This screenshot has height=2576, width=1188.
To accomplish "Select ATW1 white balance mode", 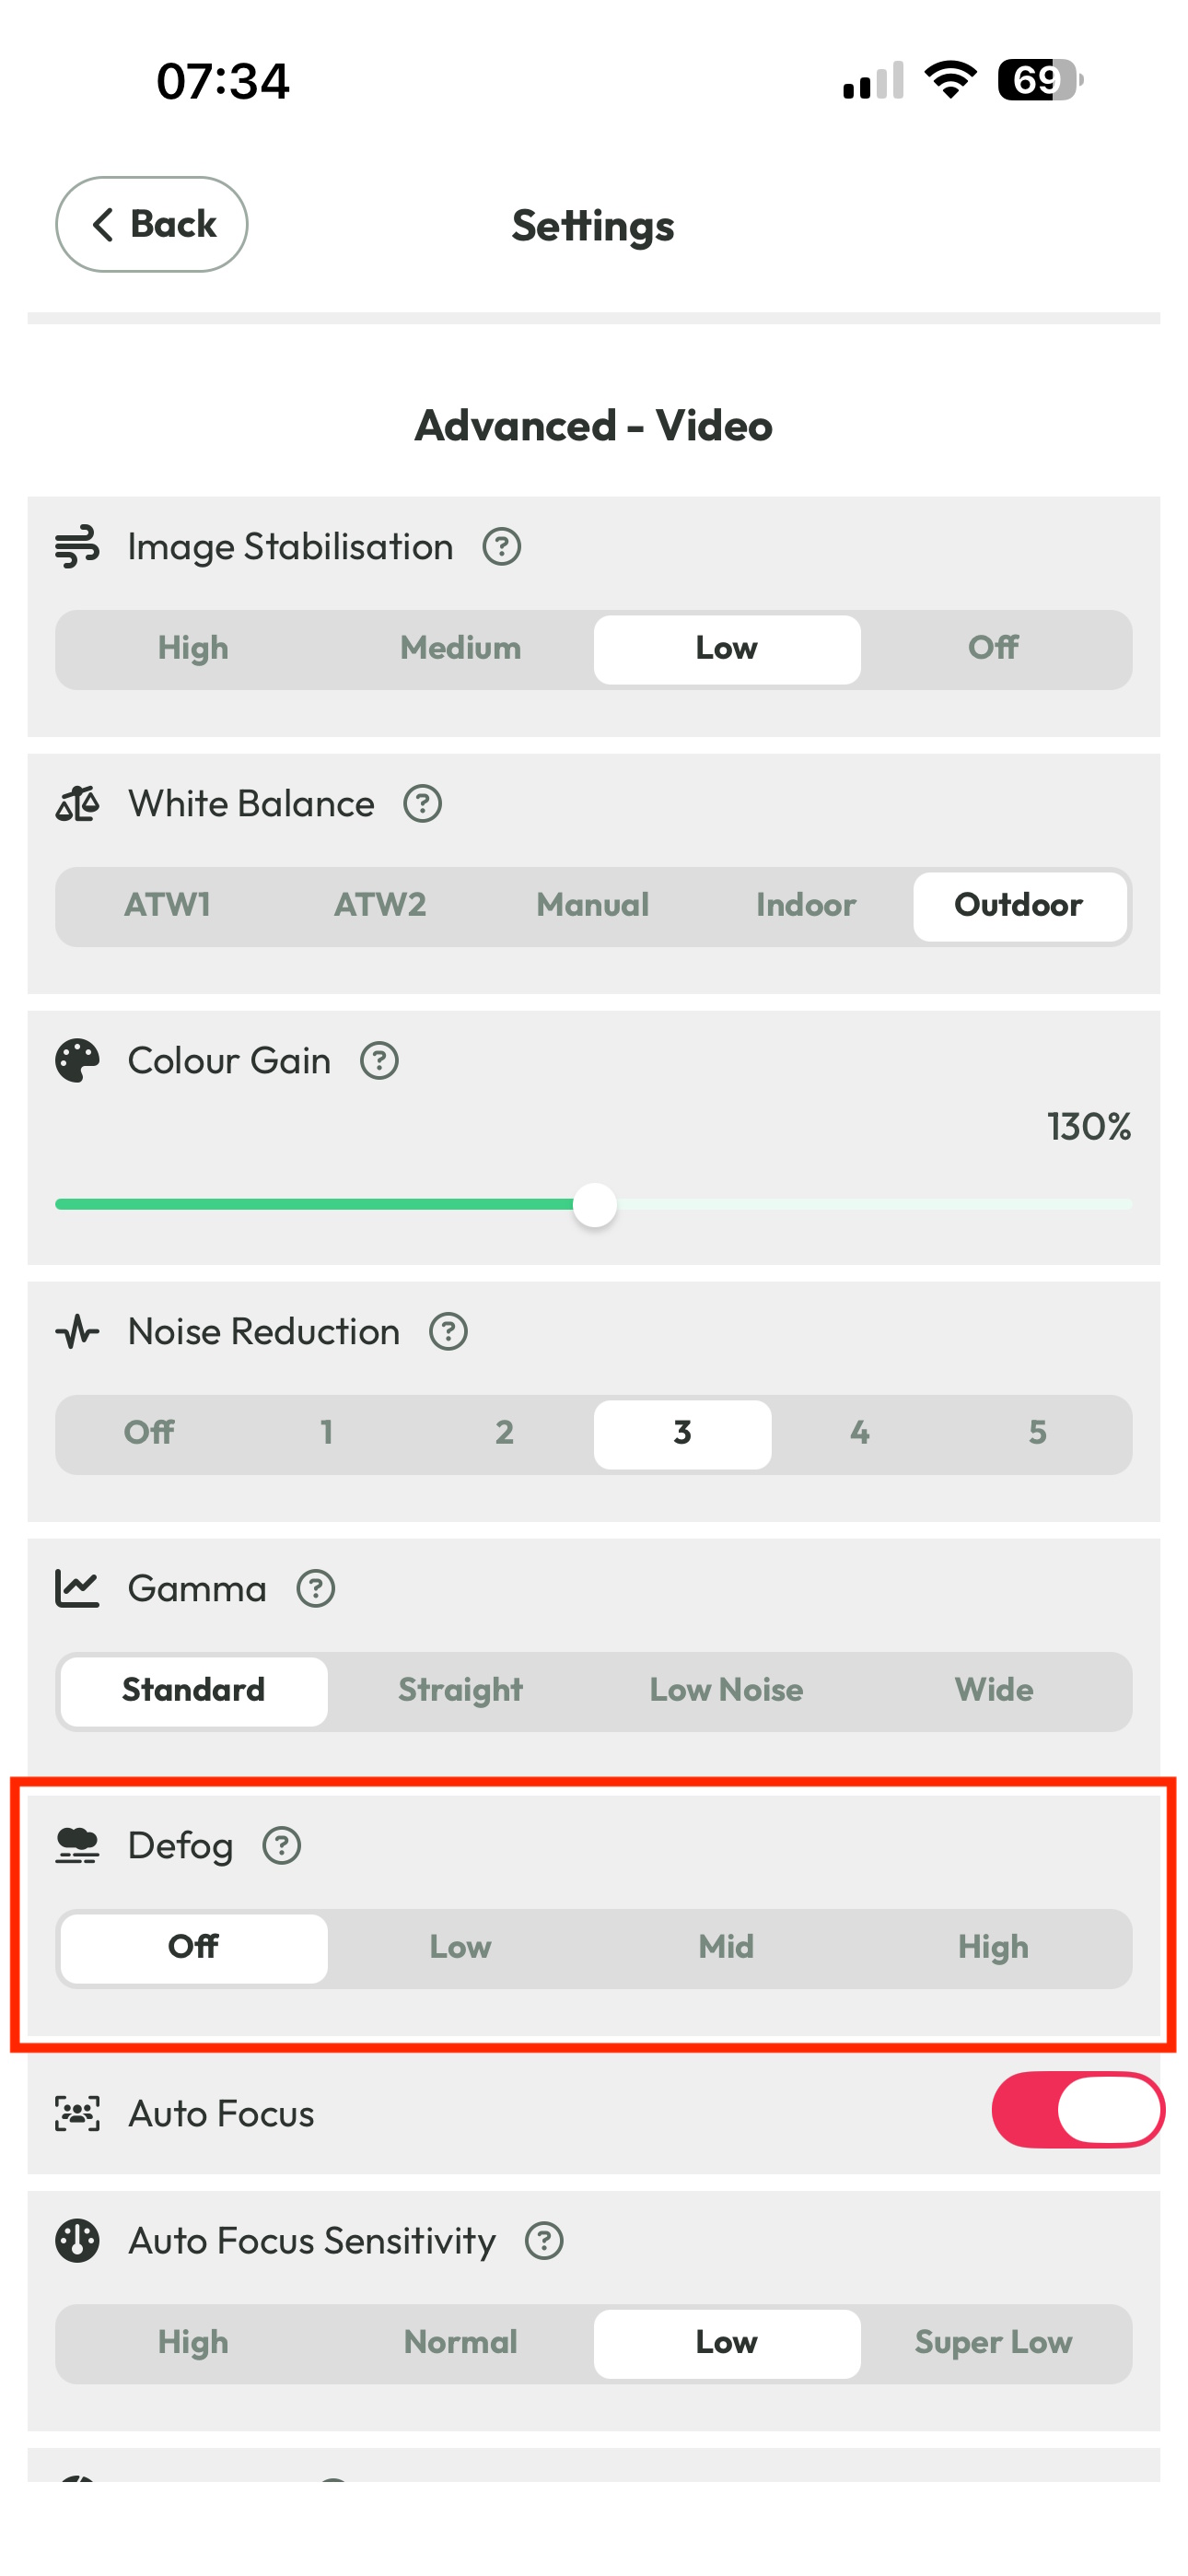I will (167, 906).
